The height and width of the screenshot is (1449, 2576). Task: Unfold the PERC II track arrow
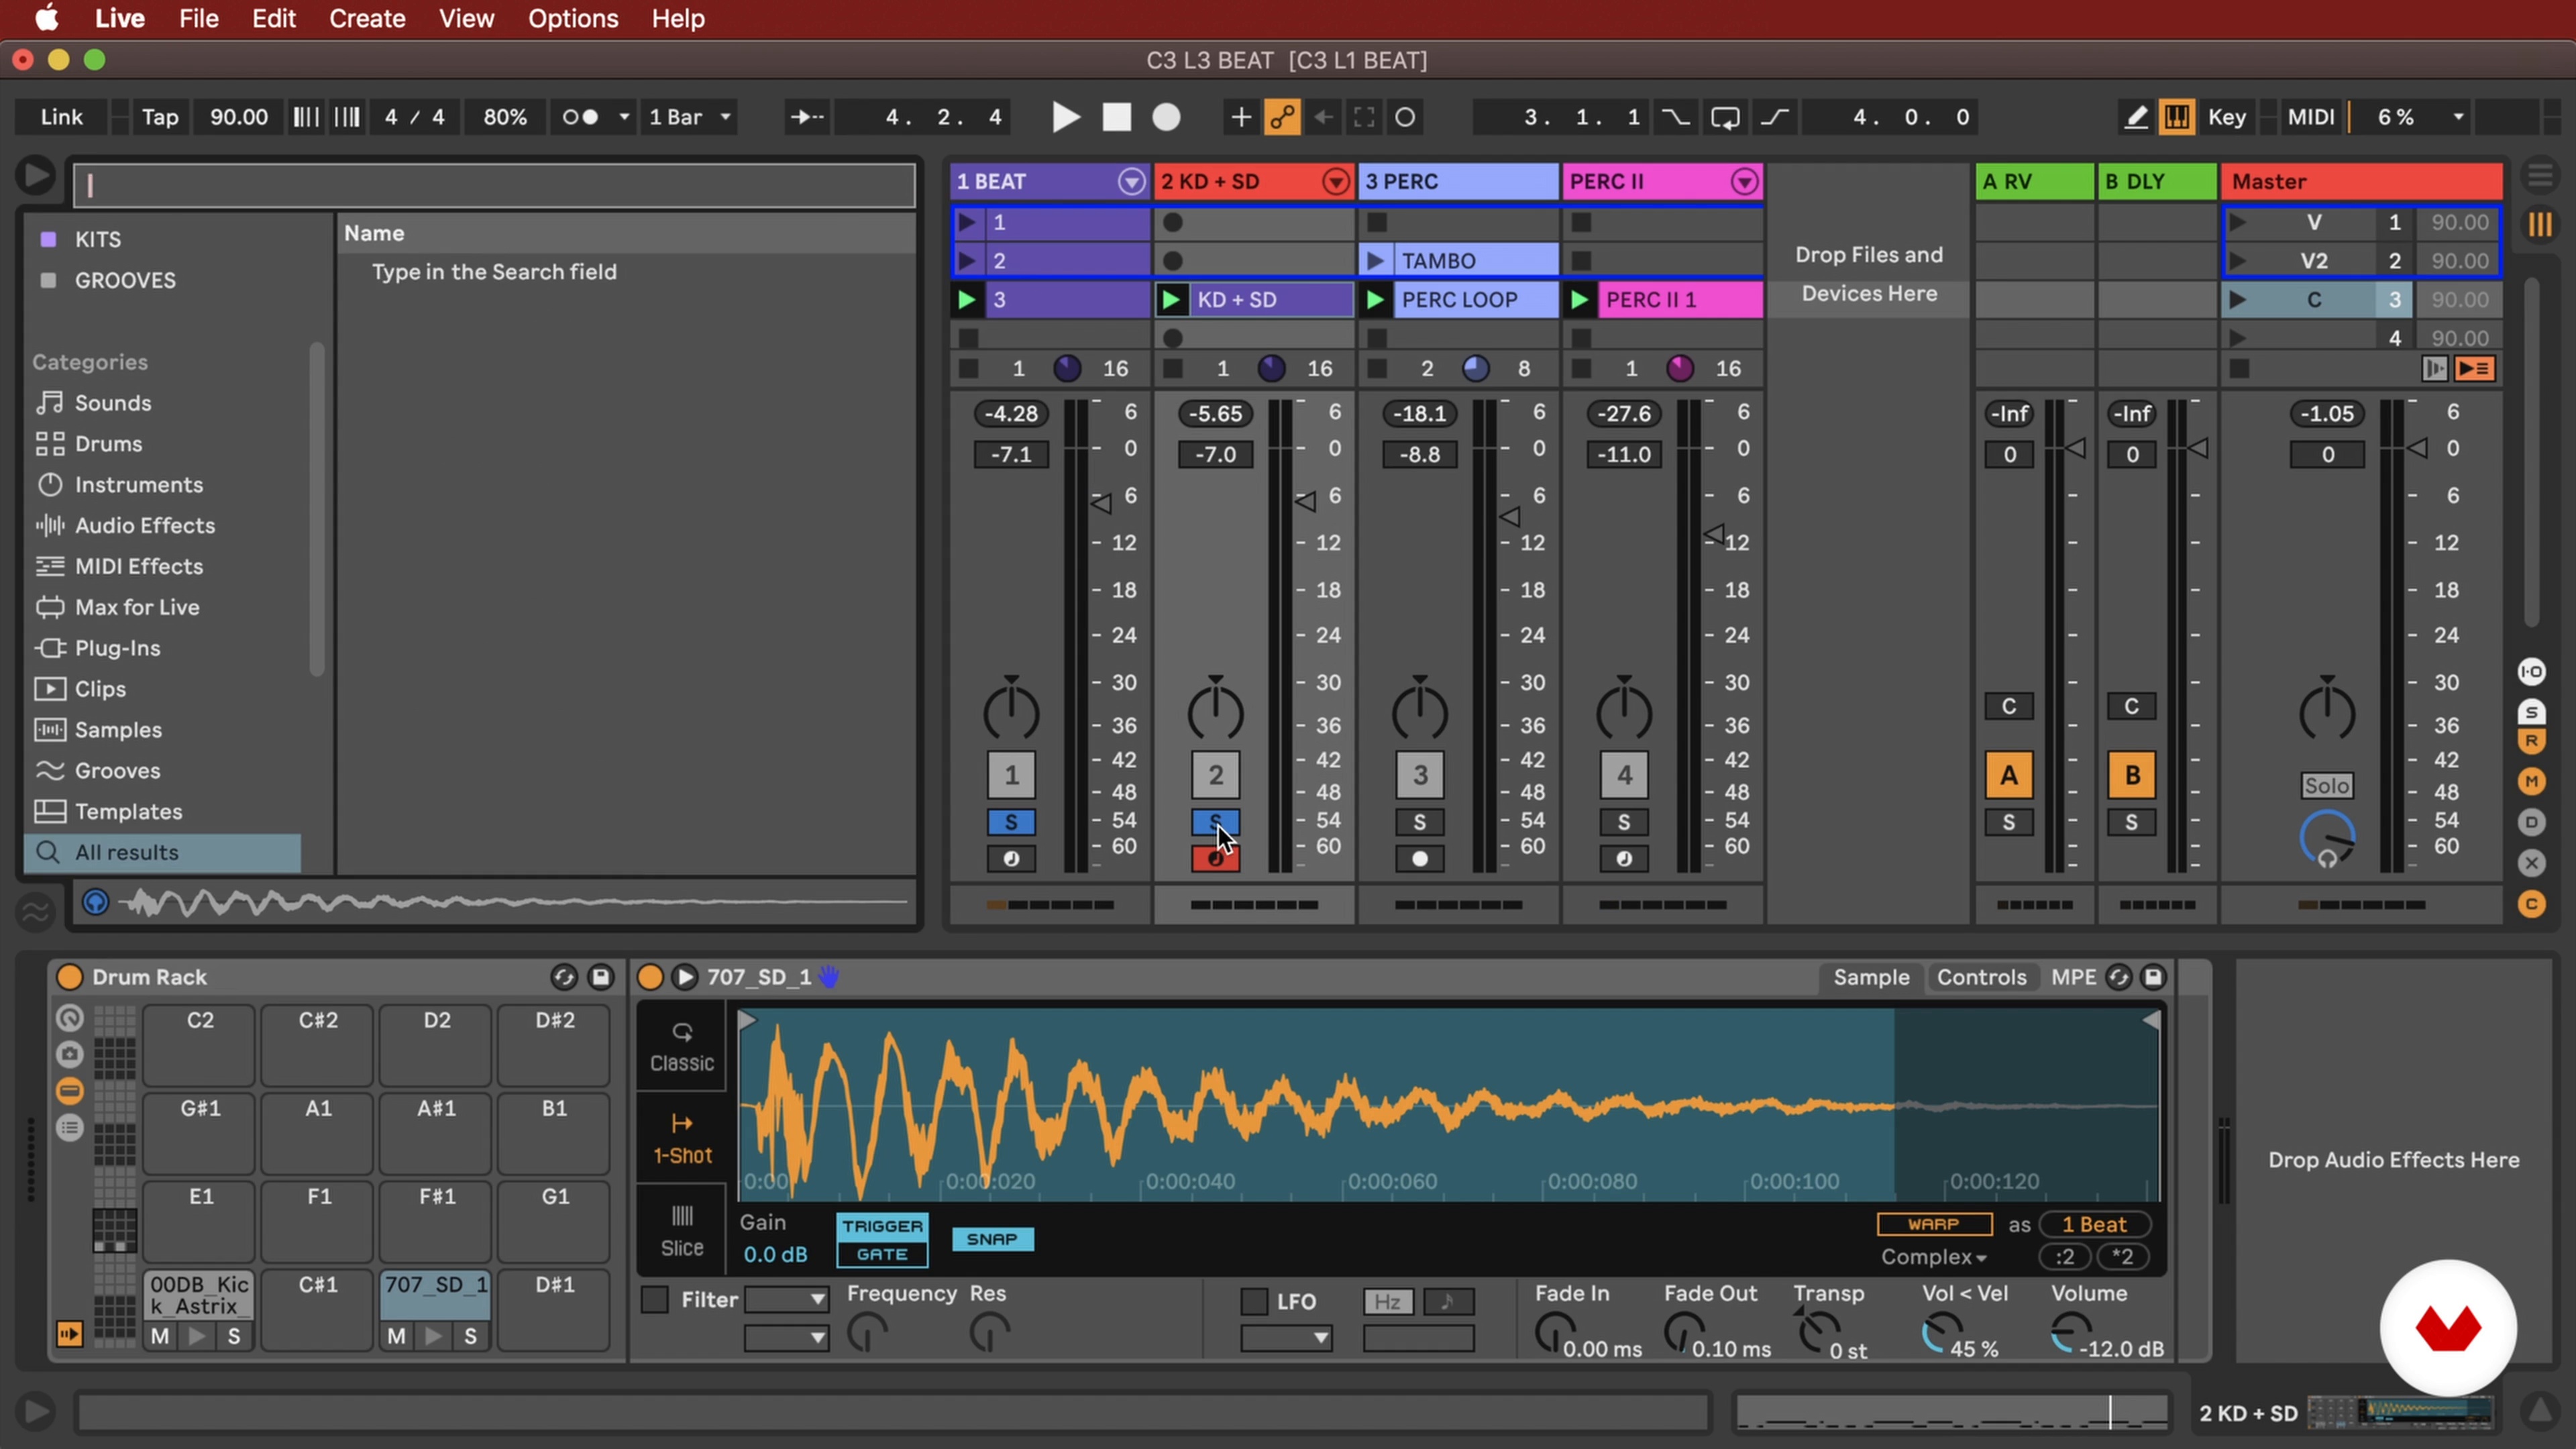(x=1744, y=182)
